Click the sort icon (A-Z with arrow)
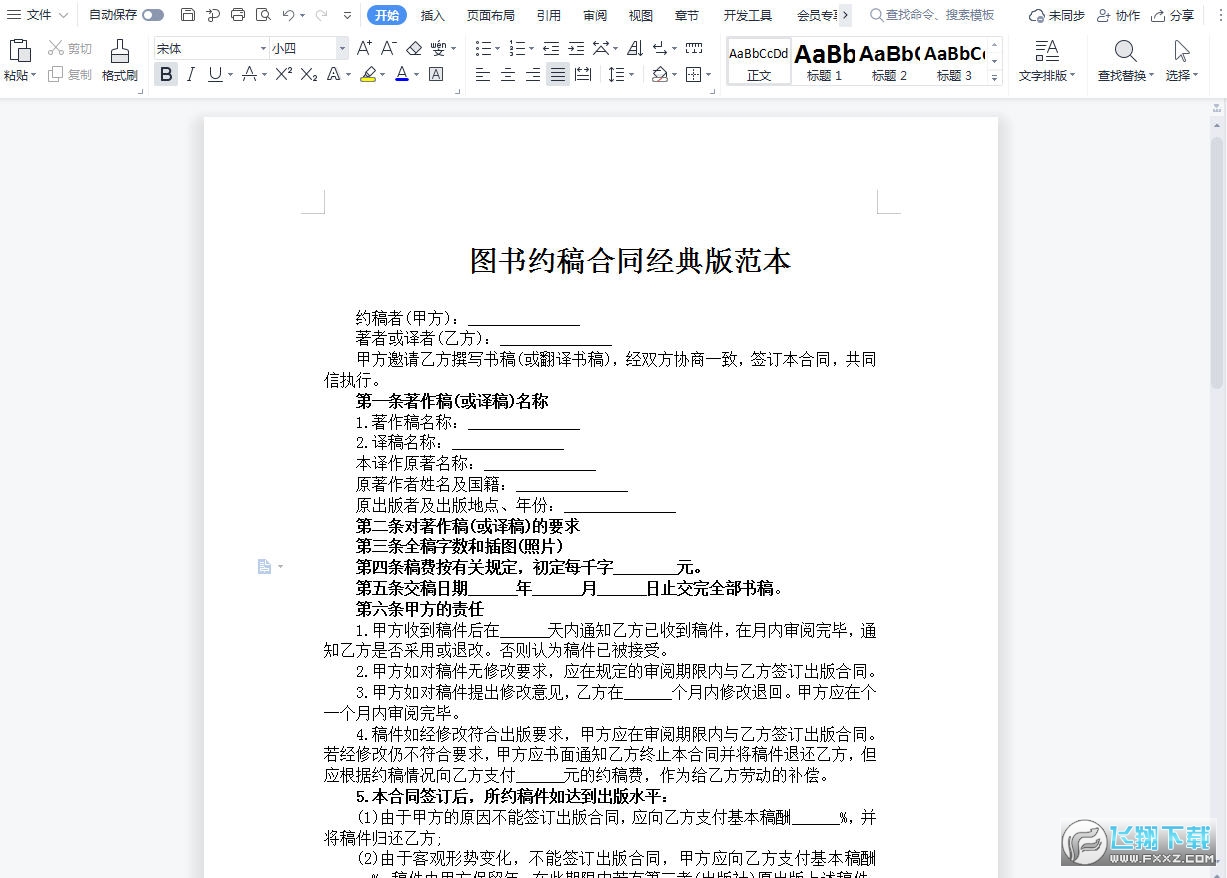 click(x=635, y=48)
